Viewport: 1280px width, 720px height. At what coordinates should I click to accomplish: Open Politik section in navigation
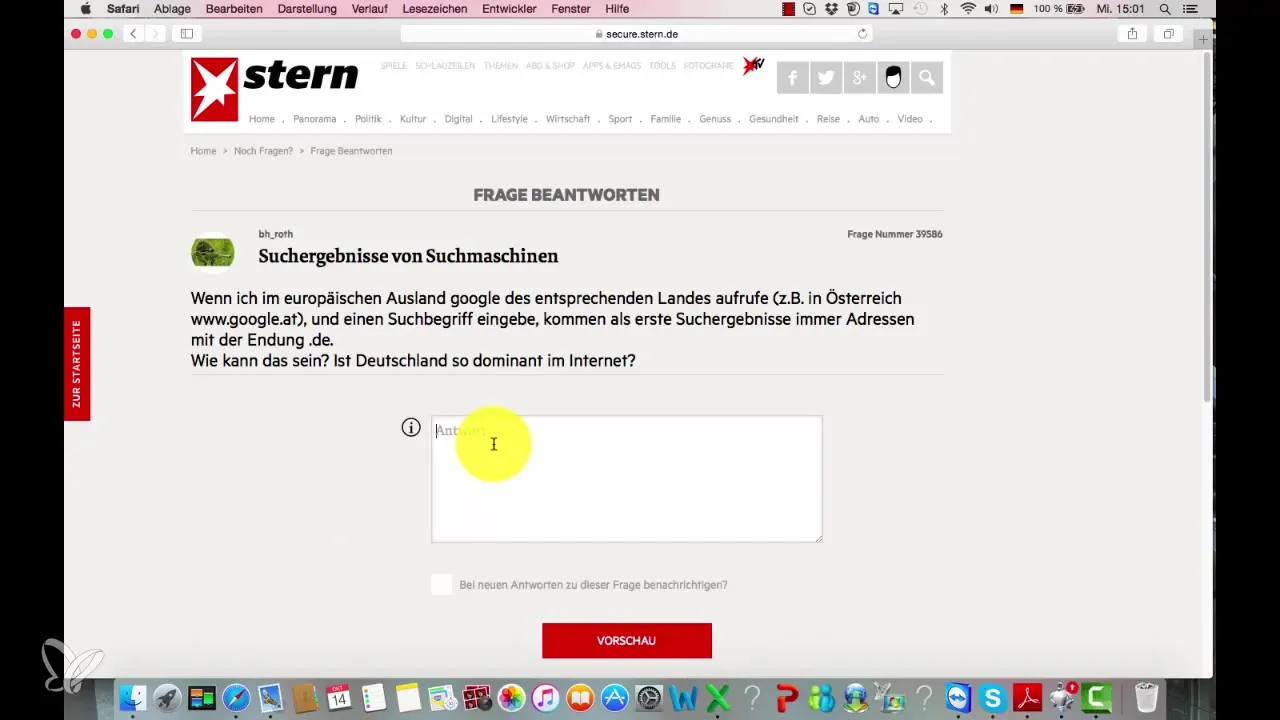click(368, 119)
